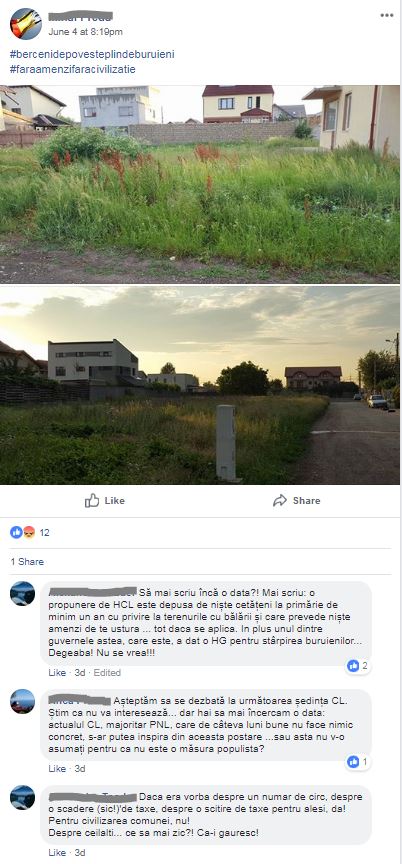View the first photo of overgrown weeds
Viewport: 402px width, 864px height.
click(x=200, y=183)
